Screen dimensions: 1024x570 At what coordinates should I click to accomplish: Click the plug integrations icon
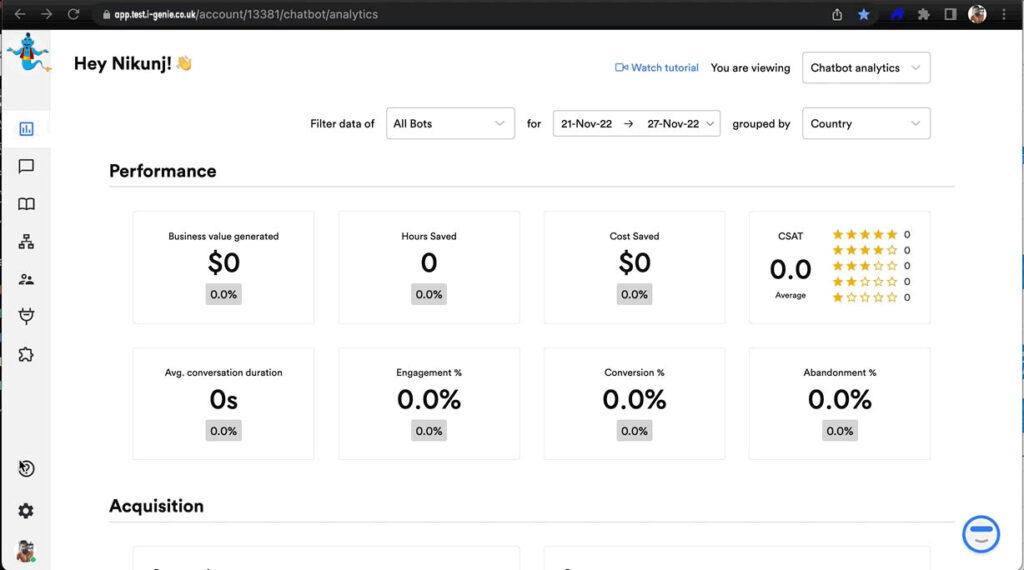pos(26,317)
